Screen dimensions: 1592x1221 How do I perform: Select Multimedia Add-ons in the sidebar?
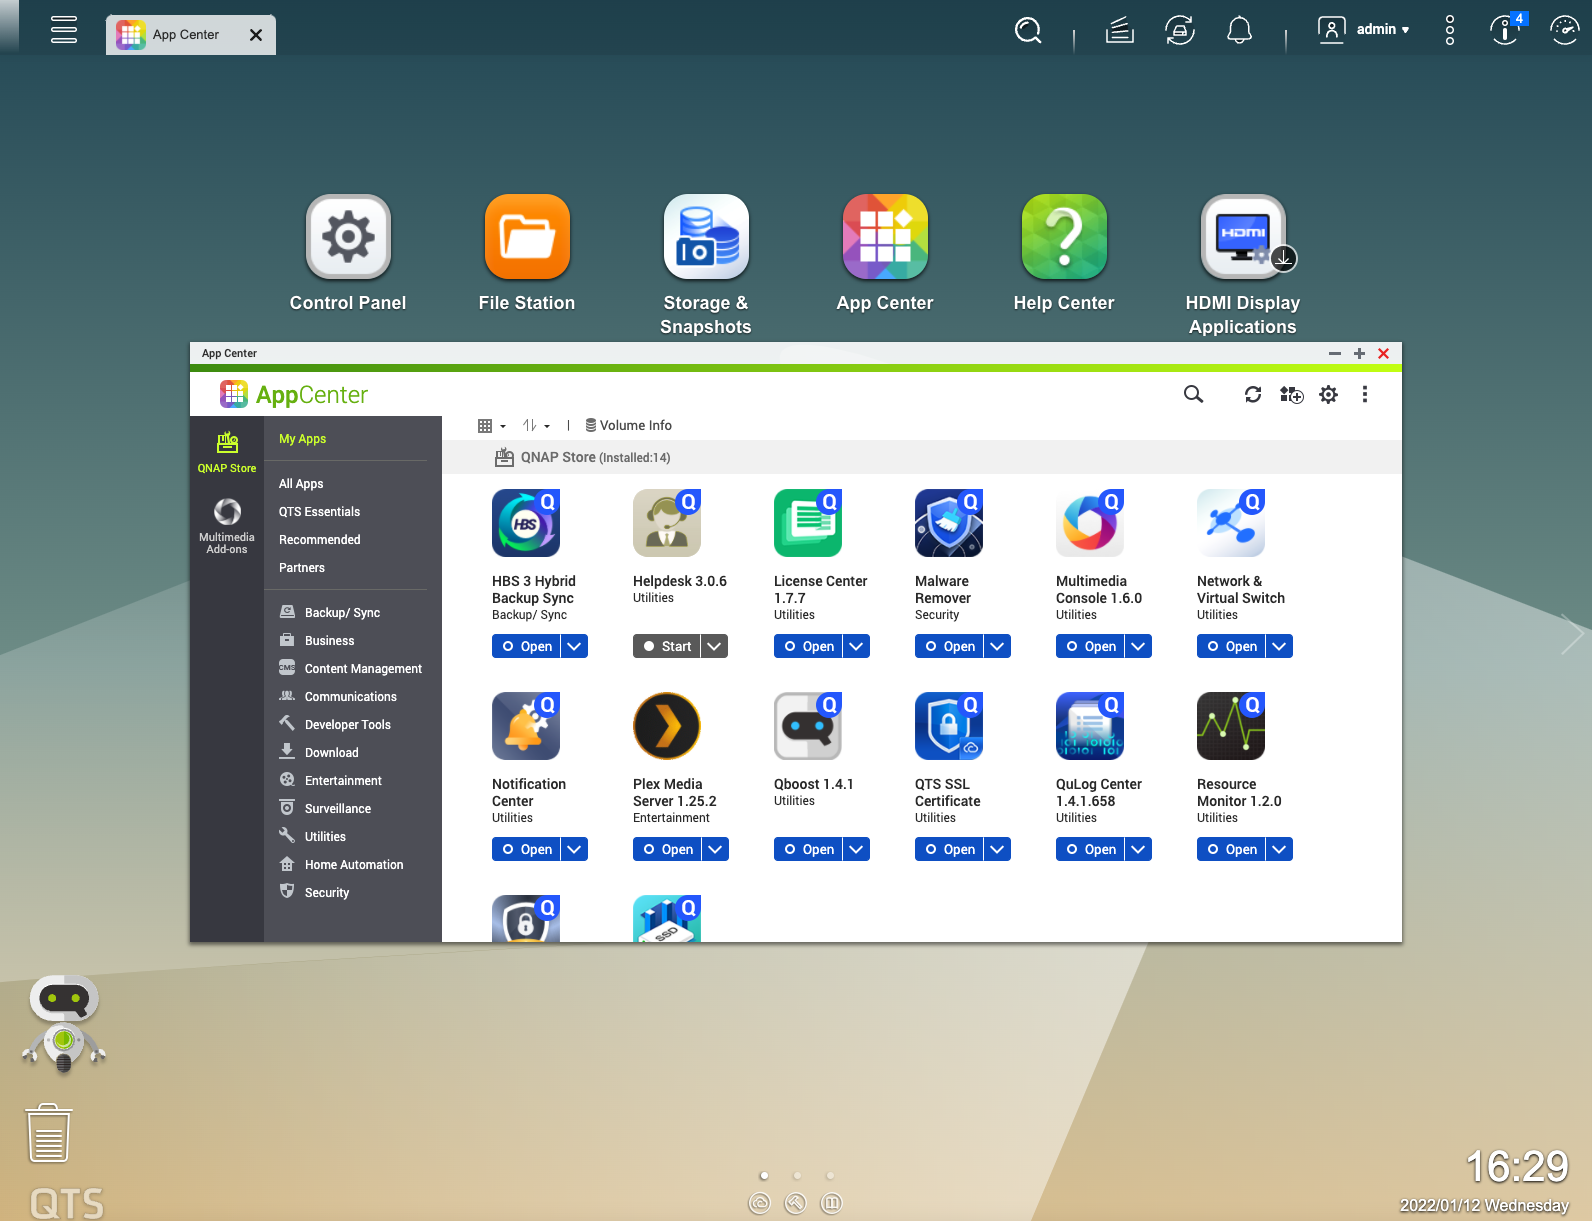pos(227,526)
